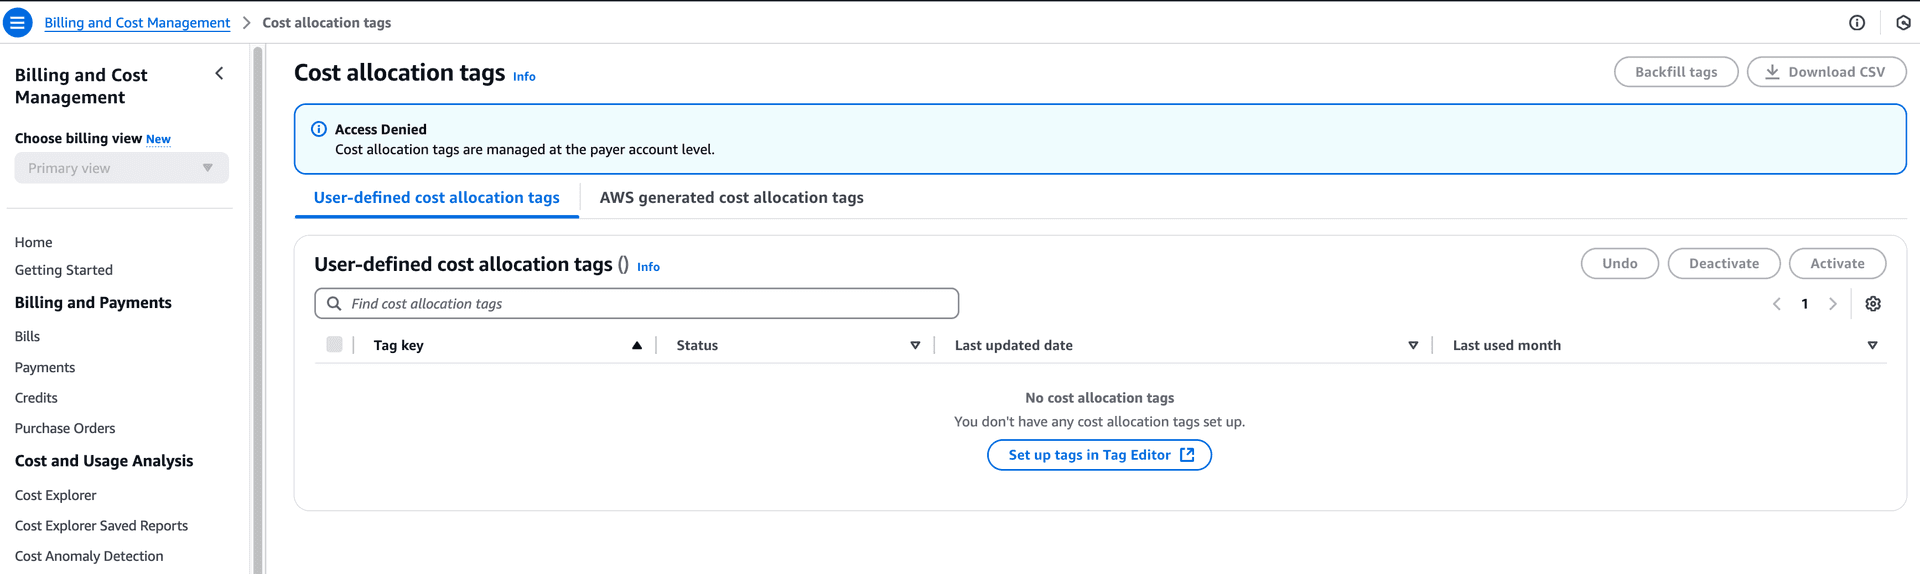1920x574 pixels.
Task: Switch to User-defined cost allocation tags tab
Action: pos(437,197)
